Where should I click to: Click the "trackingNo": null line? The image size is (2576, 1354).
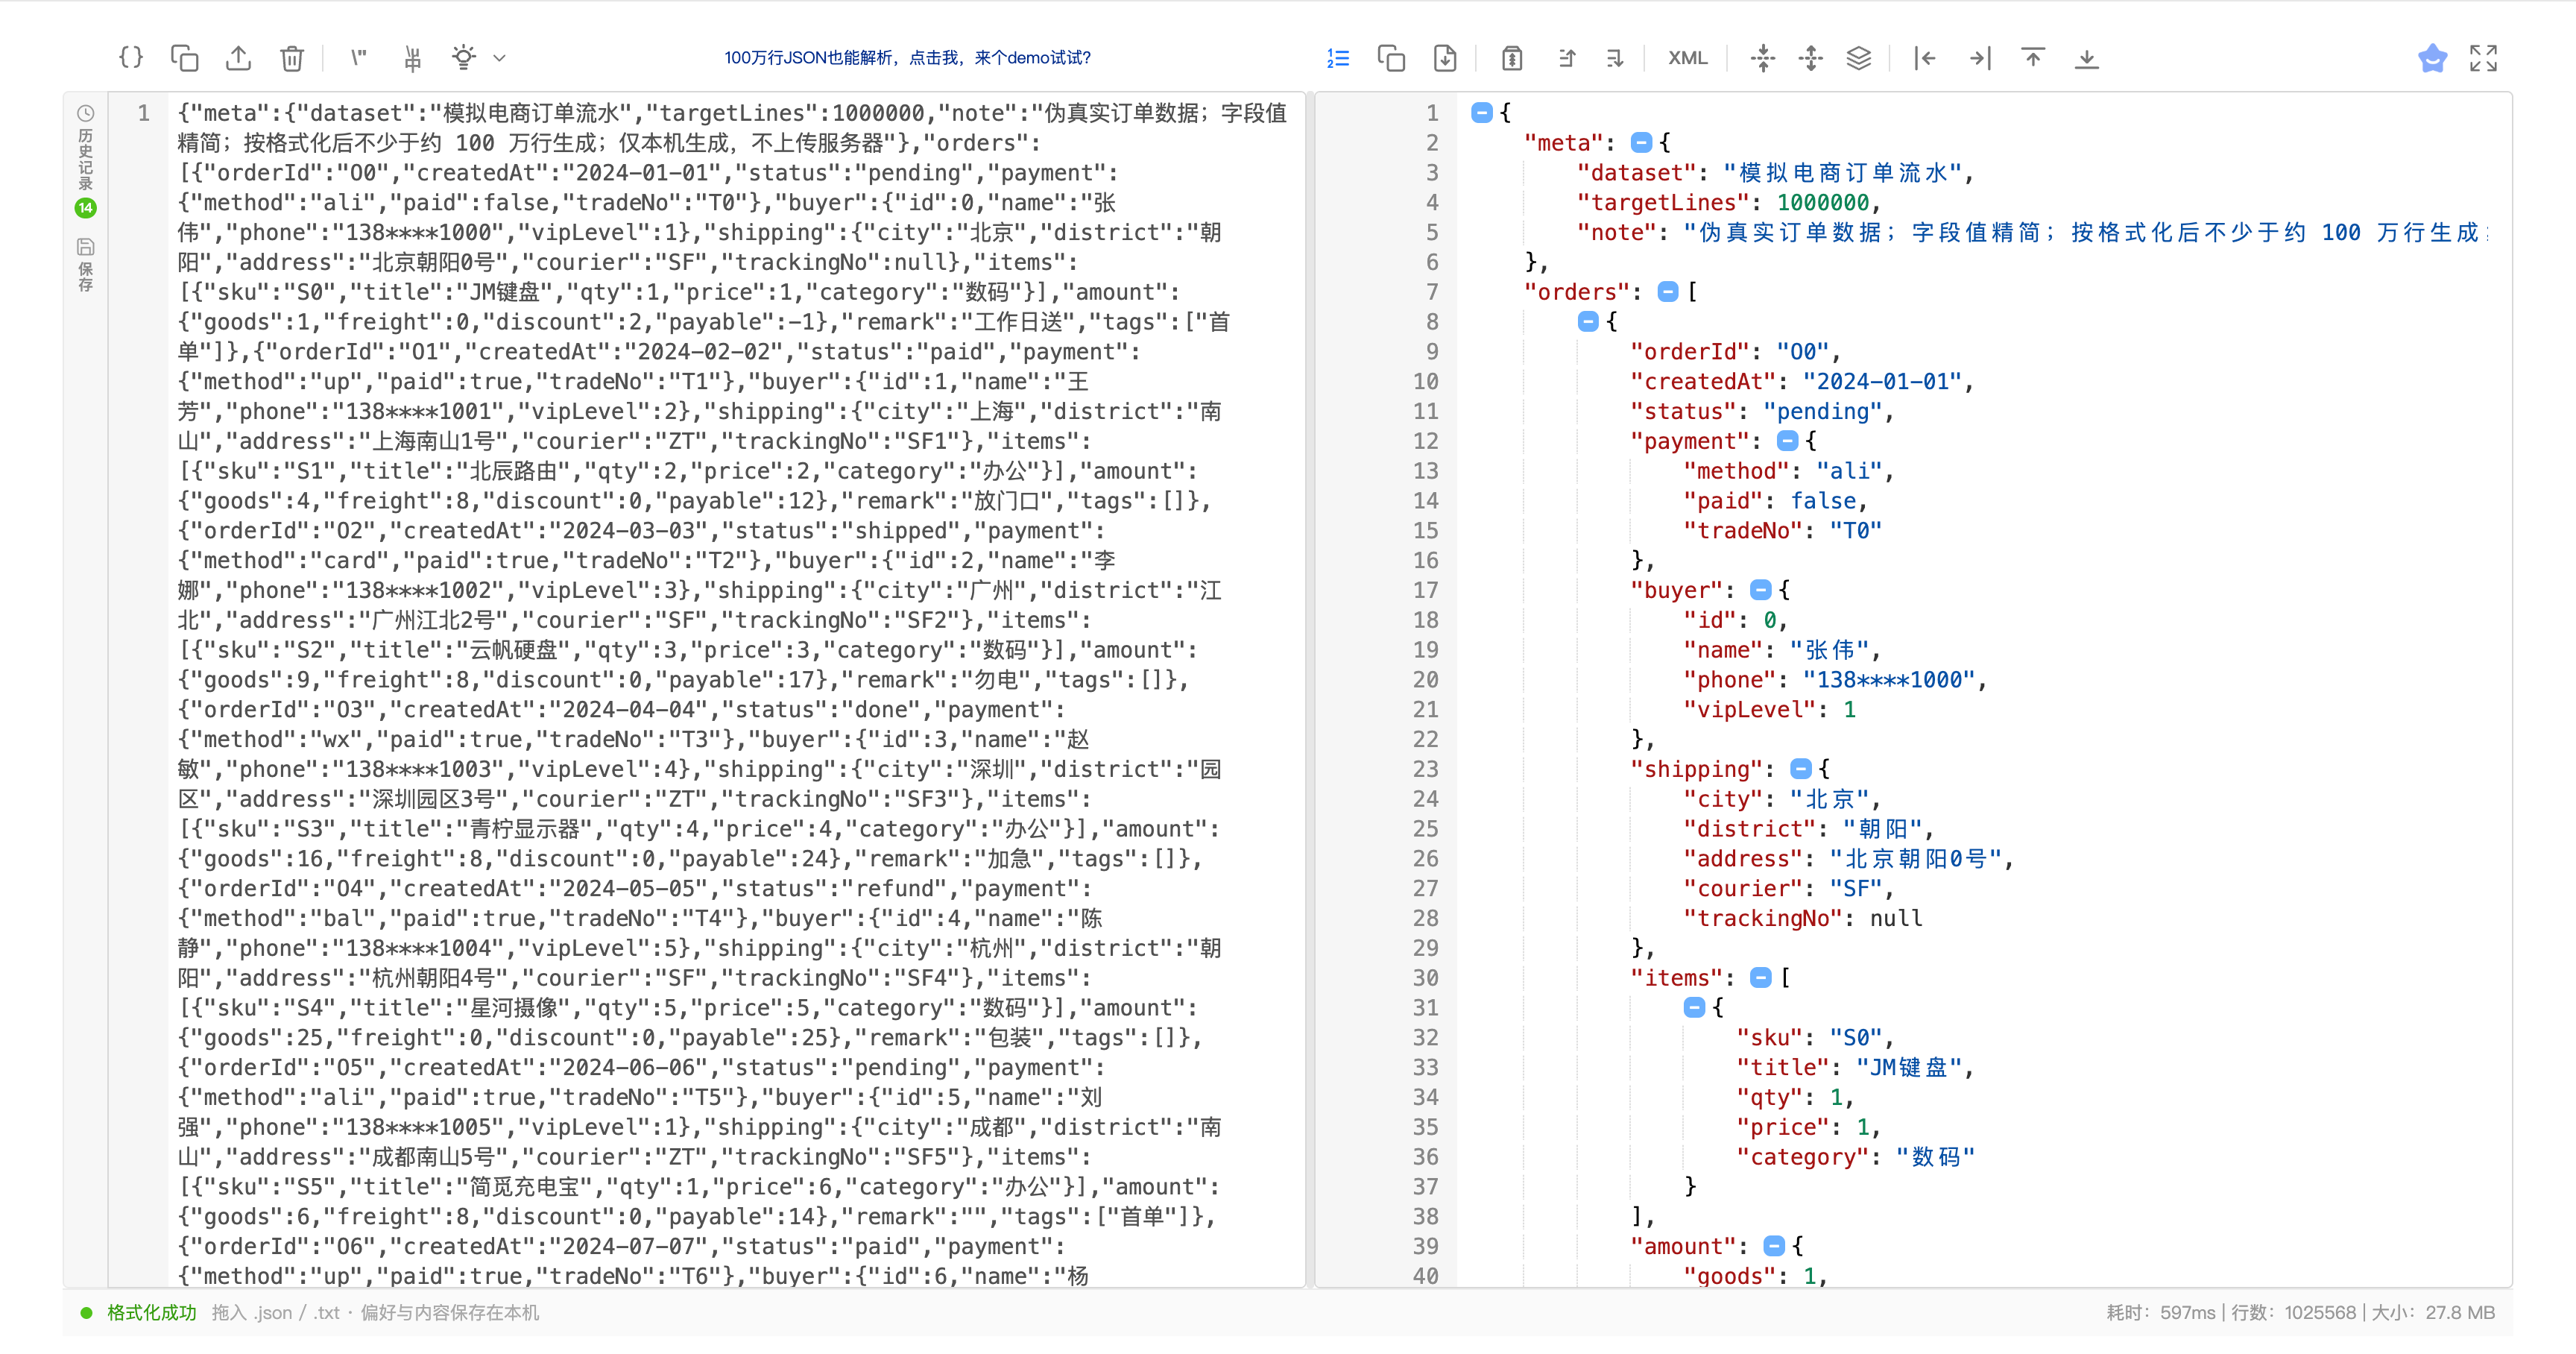click(1802, 918)
